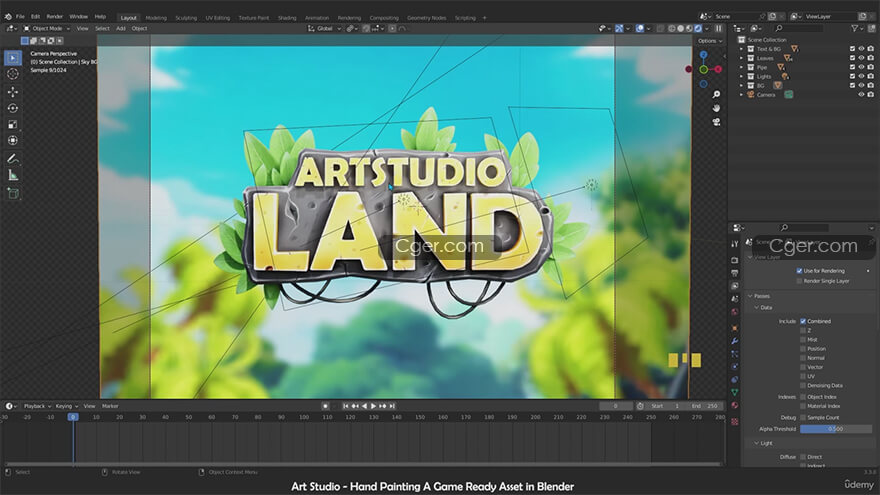Open the View Layer properties tab

tap(735, 286)
